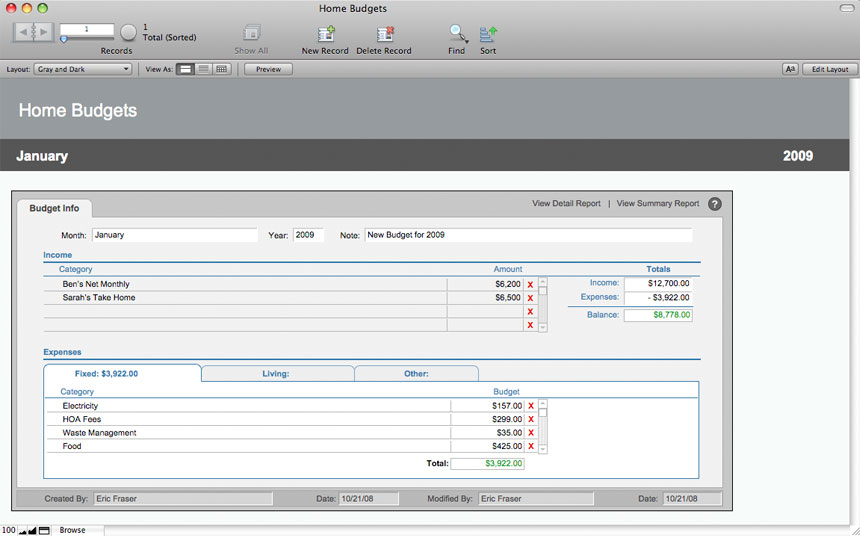
Task: Select the Fixed: $3,922.00 tab
Action: (122, 373)
